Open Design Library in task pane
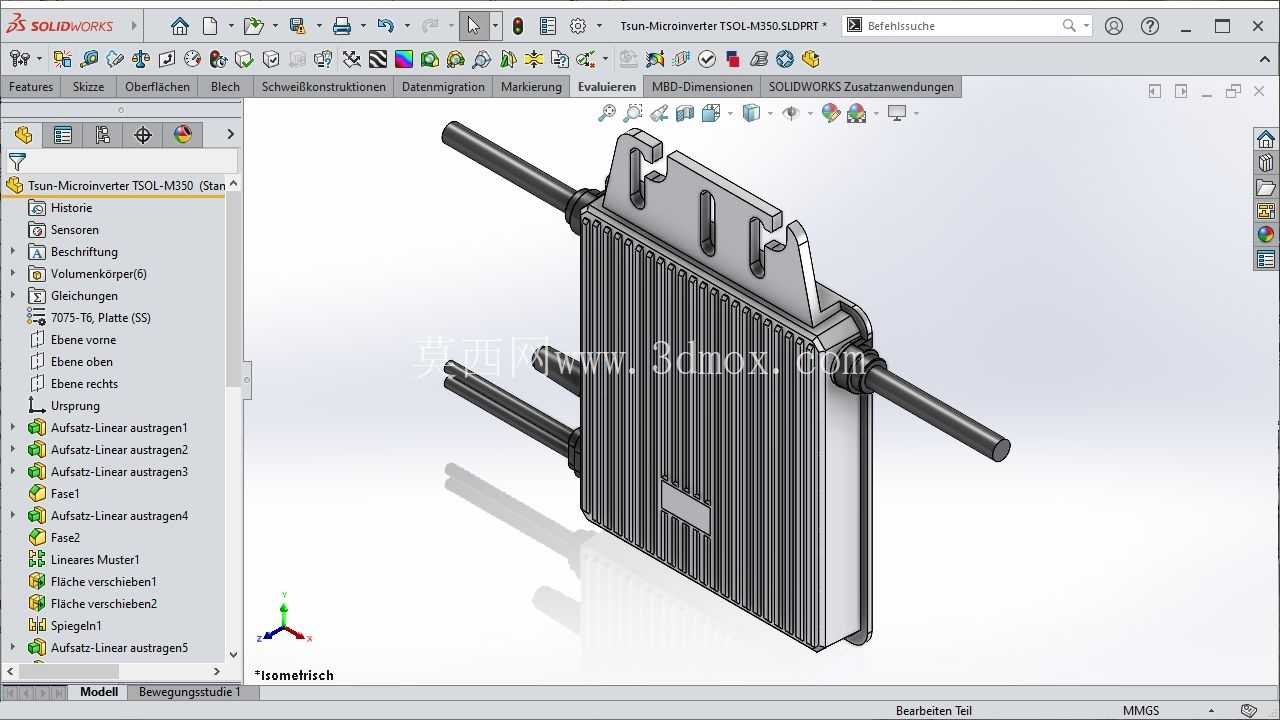The width and height of the screenshot is (1280, 720). [1266, 163]
